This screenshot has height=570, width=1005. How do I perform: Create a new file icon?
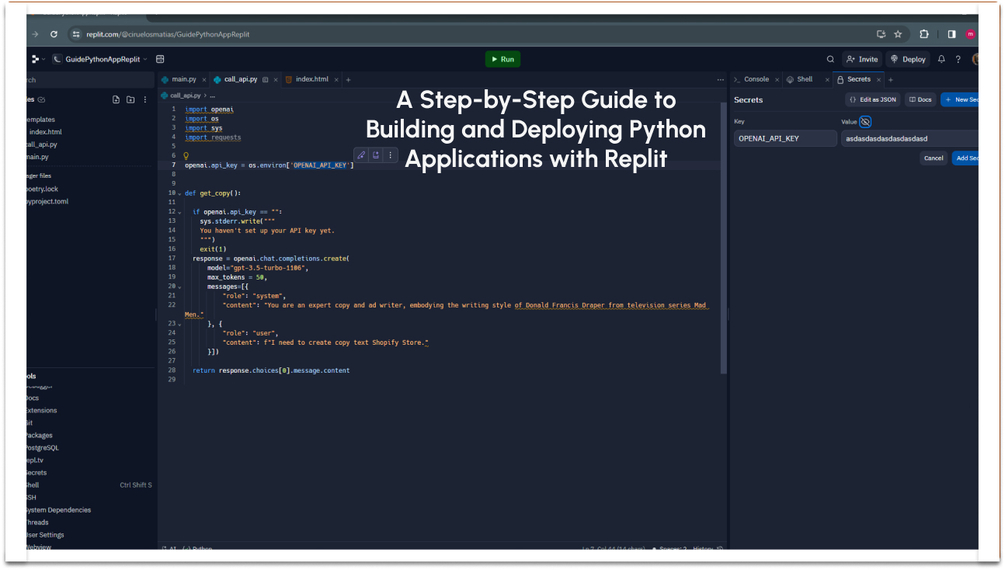pos(116,99)
